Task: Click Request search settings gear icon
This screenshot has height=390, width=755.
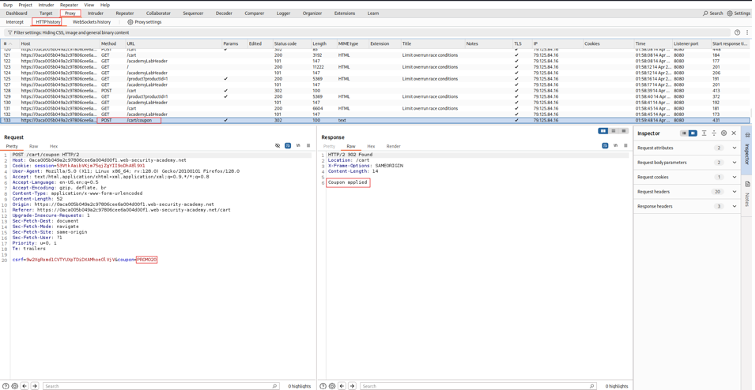Action: click(x=15, y=386)
